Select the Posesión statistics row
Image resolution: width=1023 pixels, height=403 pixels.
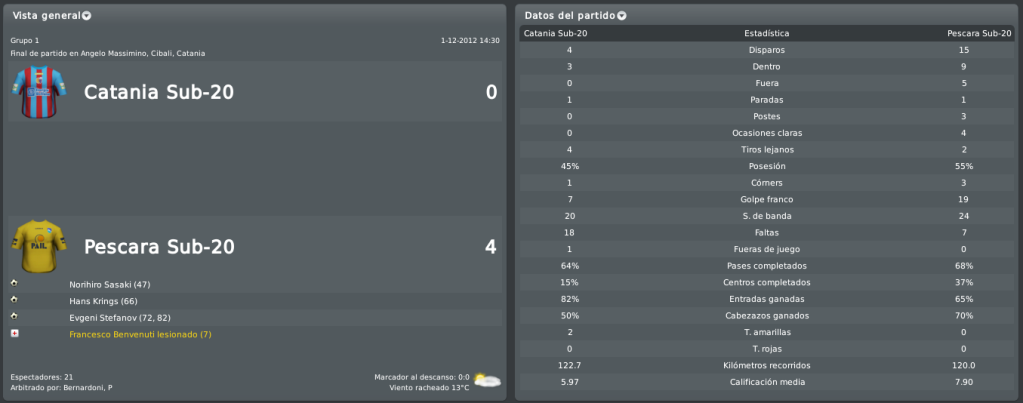[767, 166]
